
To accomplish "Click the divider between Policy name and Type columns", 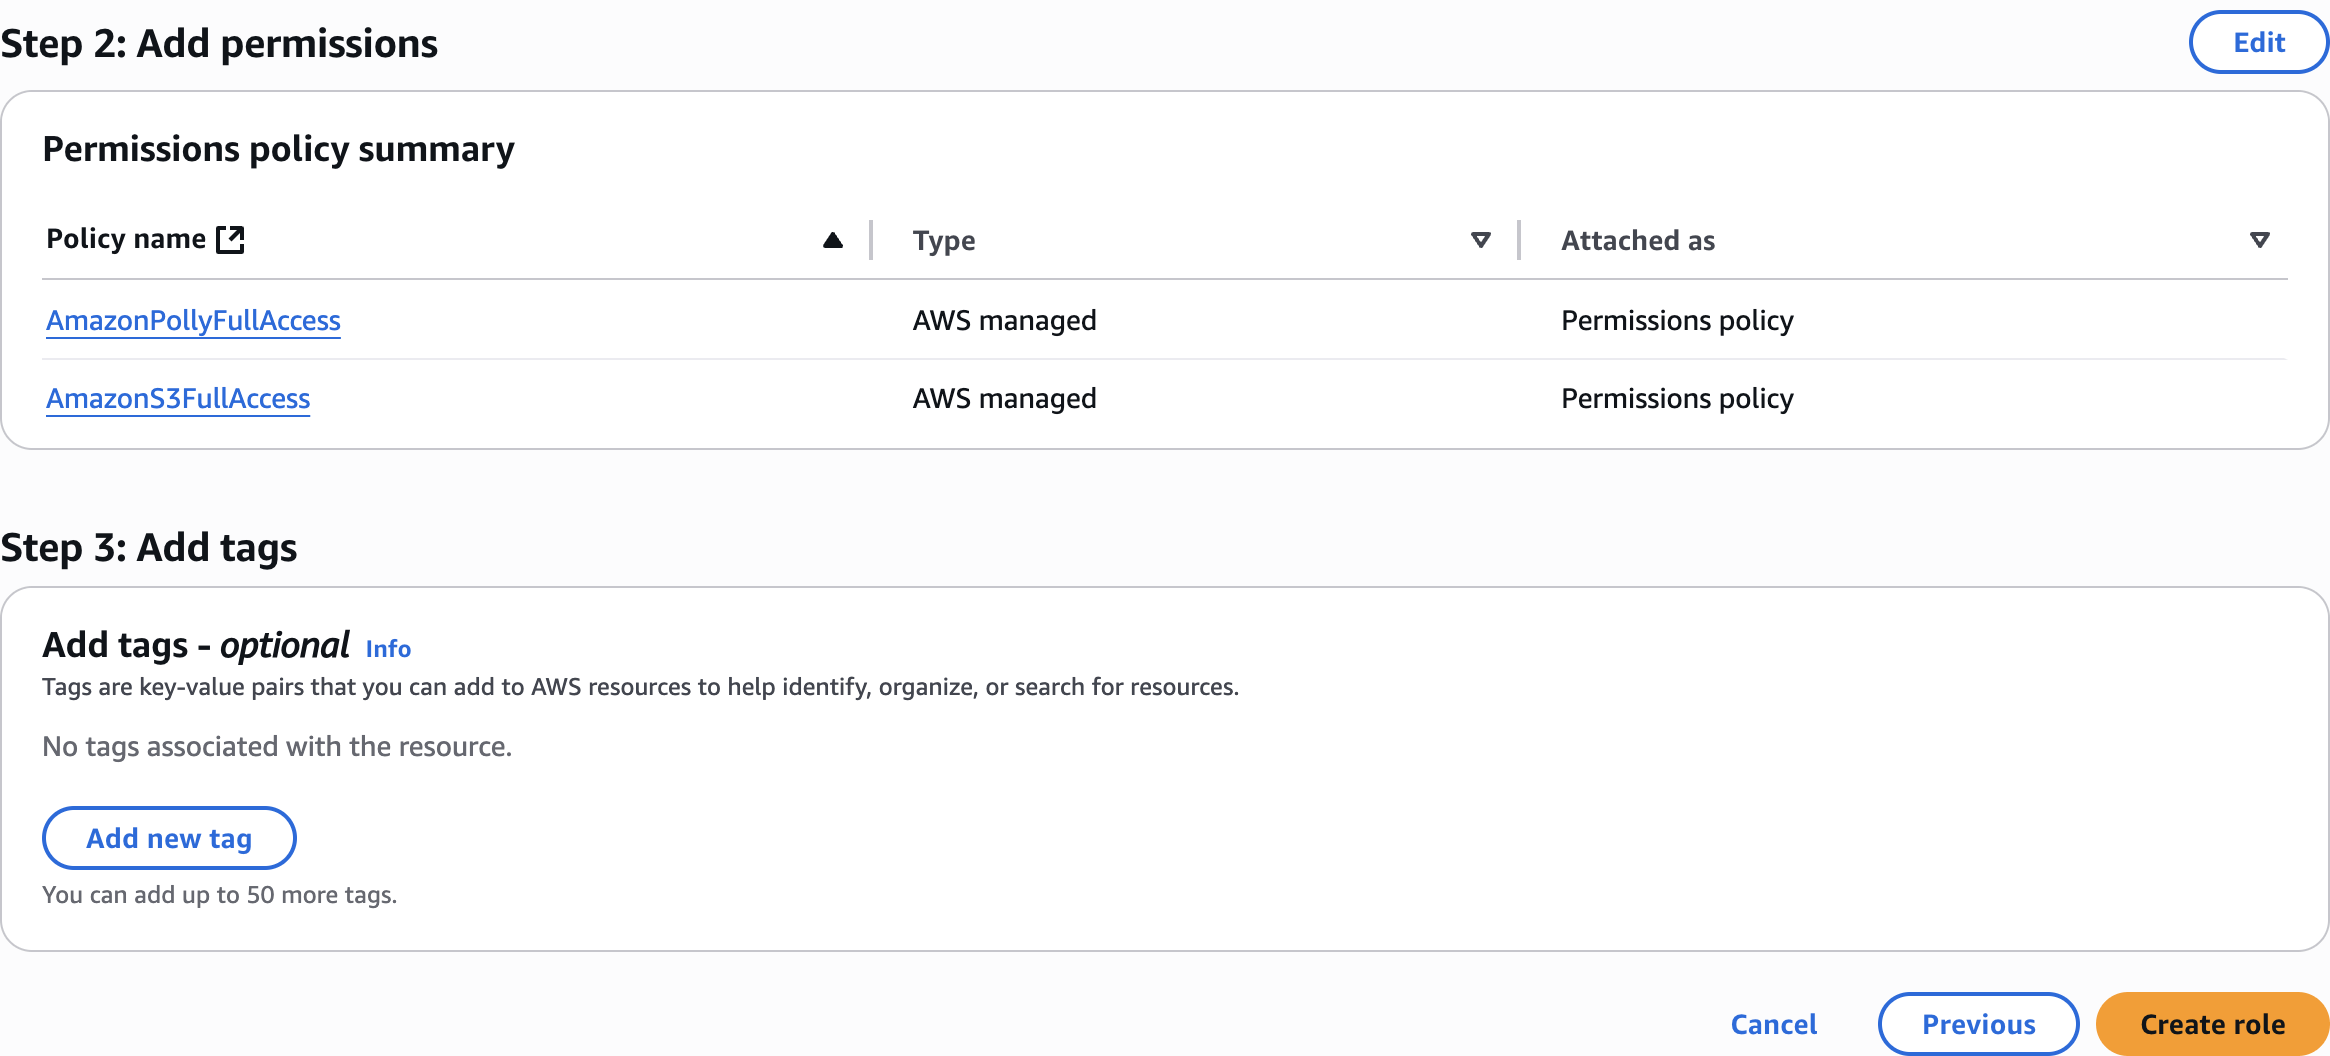I will 871,240.
